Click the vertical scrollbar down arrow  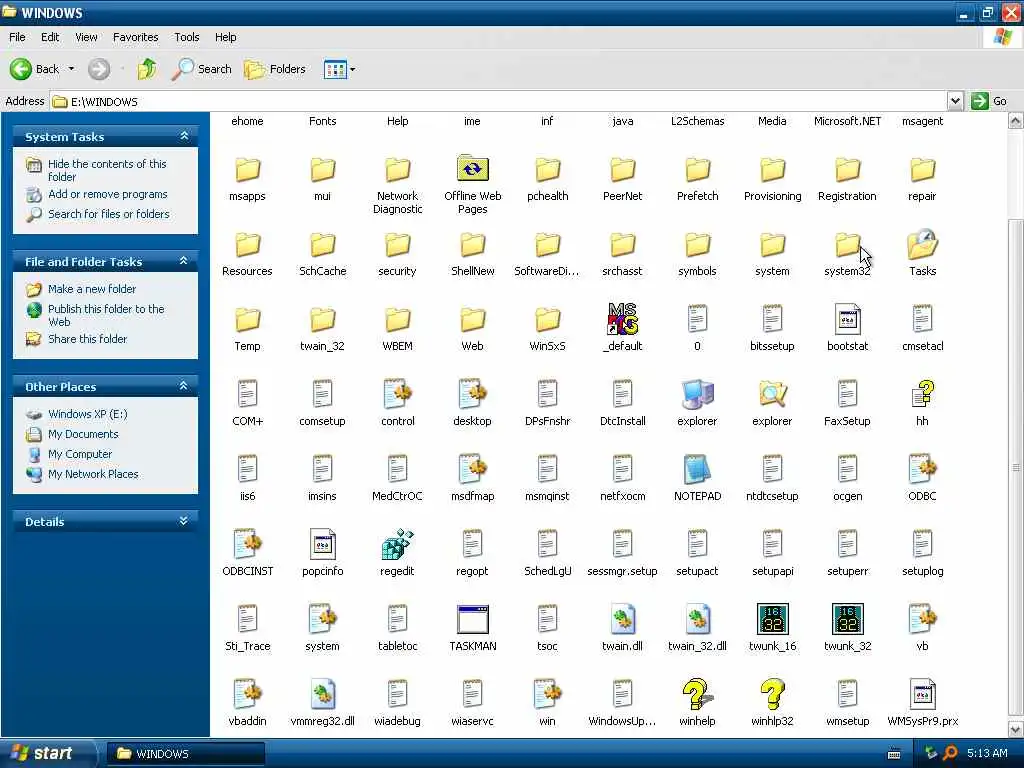point(1015,728)
